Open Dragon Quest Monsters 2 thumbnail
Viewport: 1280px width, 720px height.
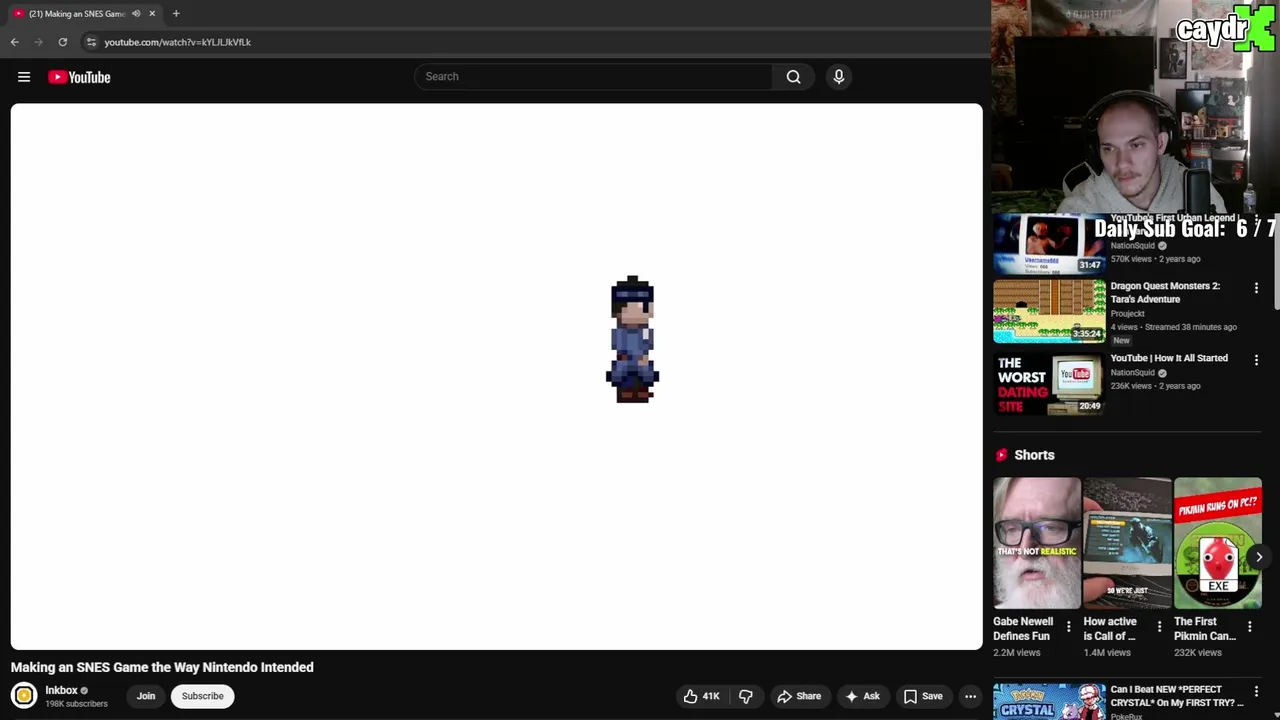1049,311
